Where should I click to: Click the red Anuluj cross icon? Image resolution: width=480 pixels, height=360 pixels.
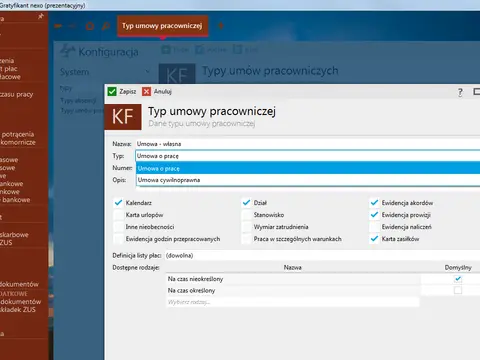point(146,91)
